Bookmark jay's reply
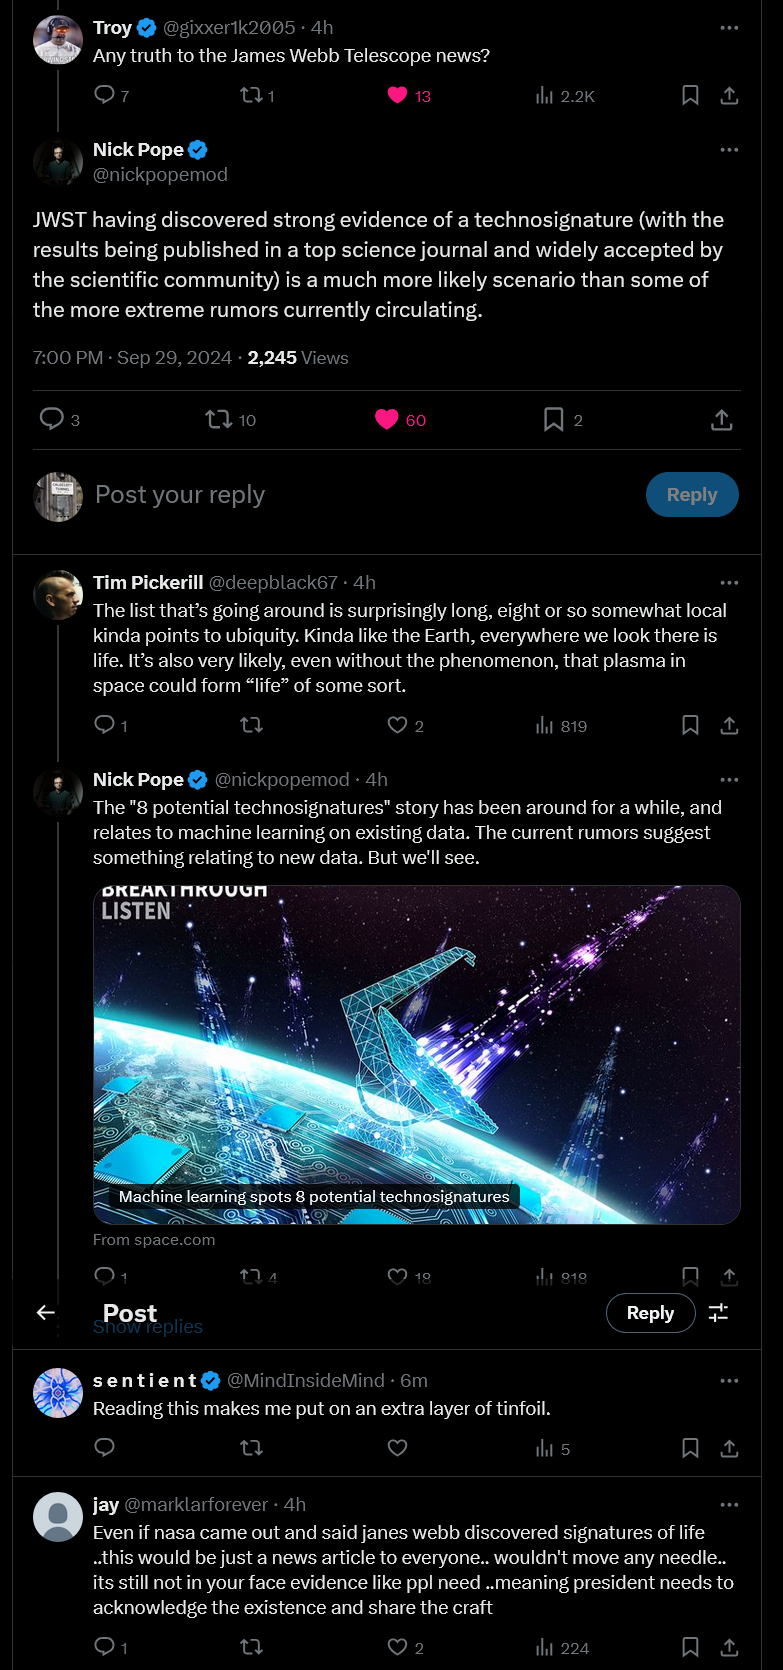783x1670 pixels. tap(690, 1647)
